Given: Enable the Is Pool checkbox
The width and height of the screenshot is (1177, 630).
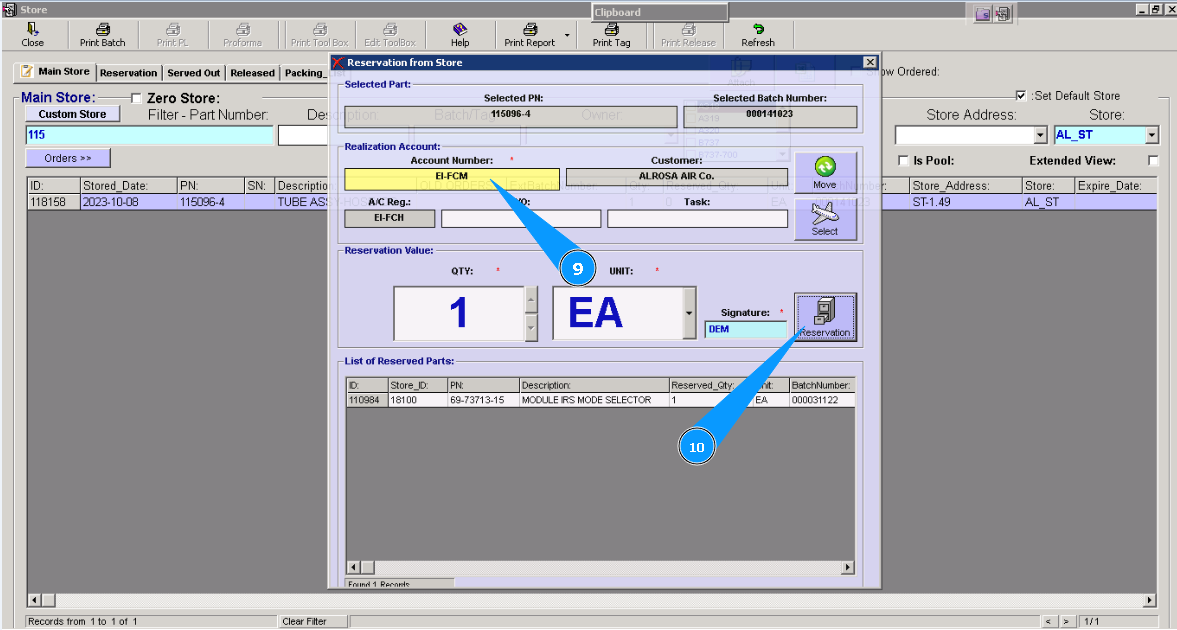Looking at the screenshot, I should point(904,161).
